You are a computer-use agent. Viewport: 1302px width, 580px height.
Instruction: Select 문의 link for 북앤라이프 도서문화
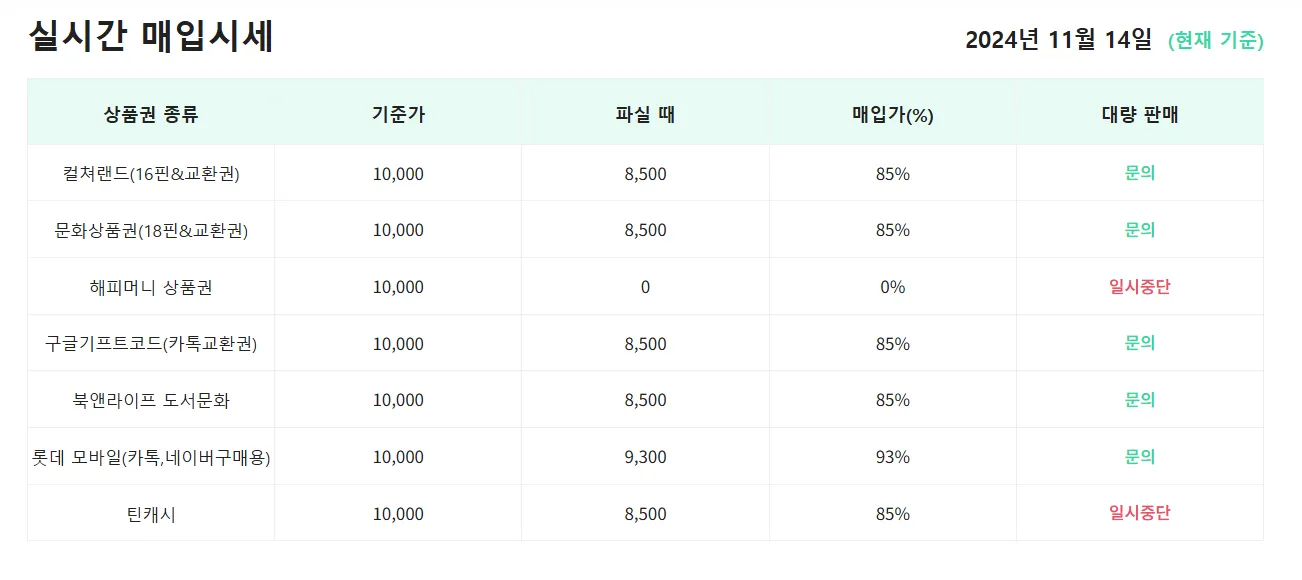click(1140, 400)
